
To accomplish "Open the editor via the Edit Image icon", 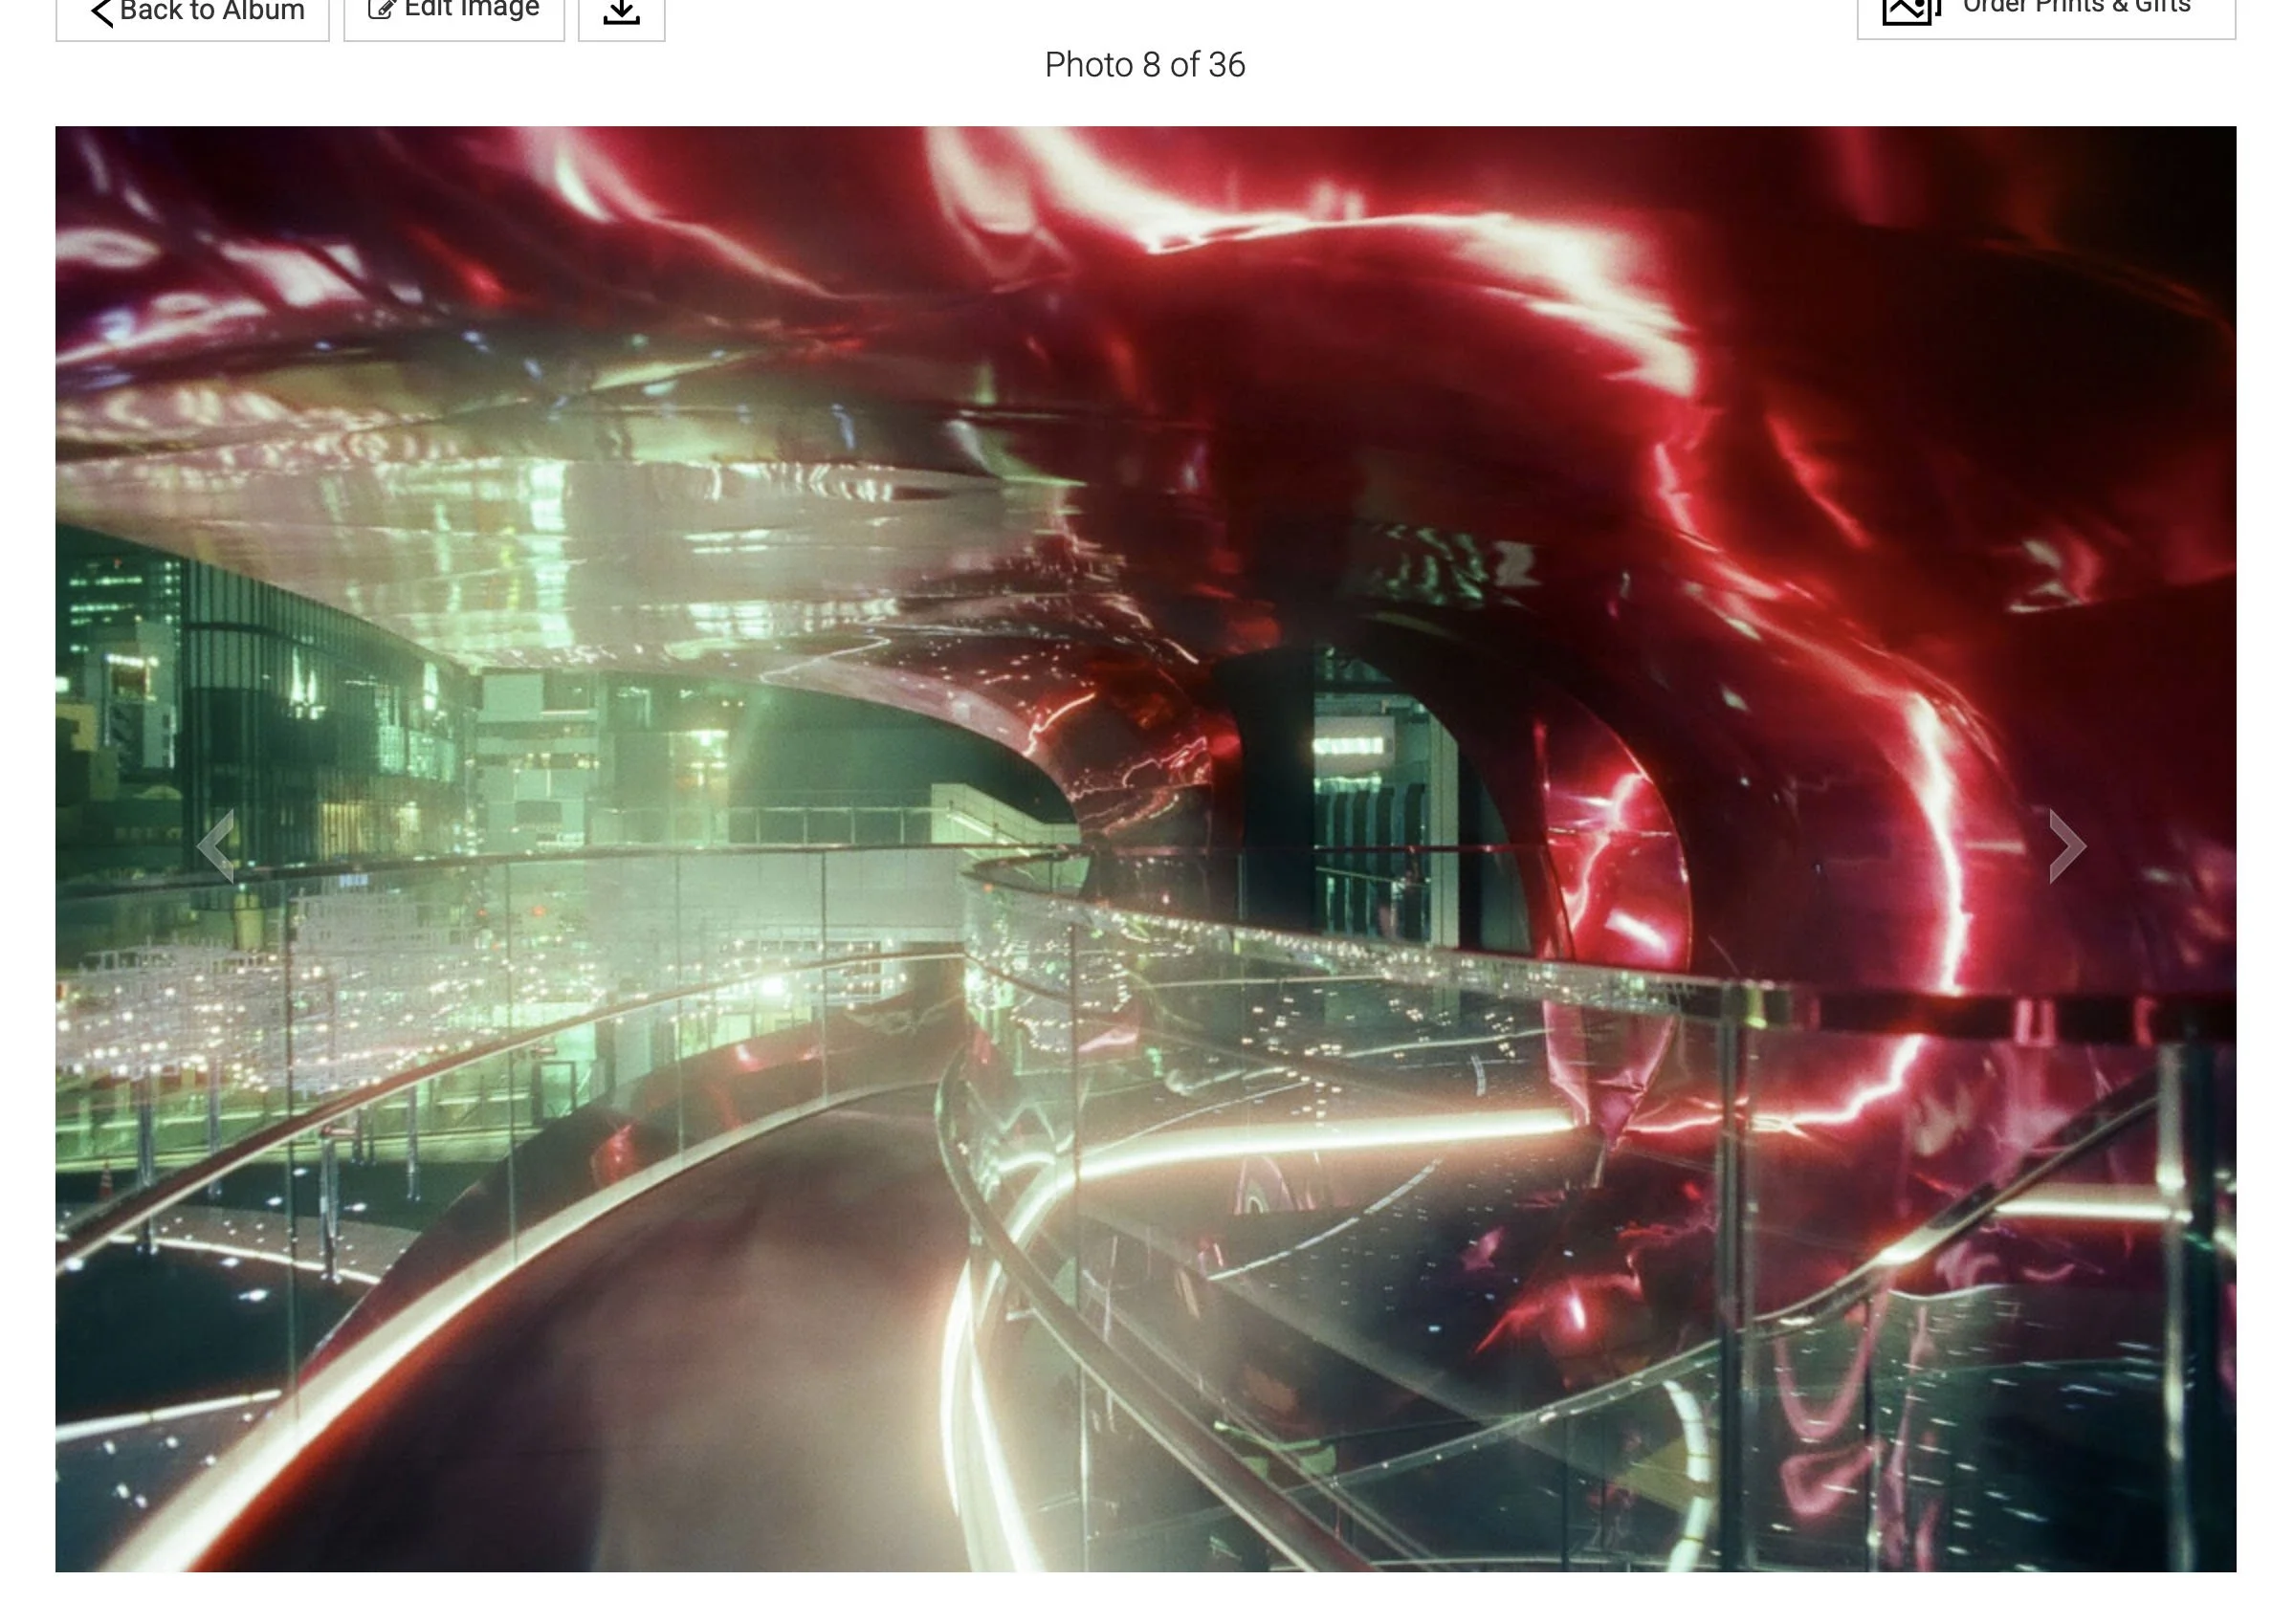I will click(383, 8).
